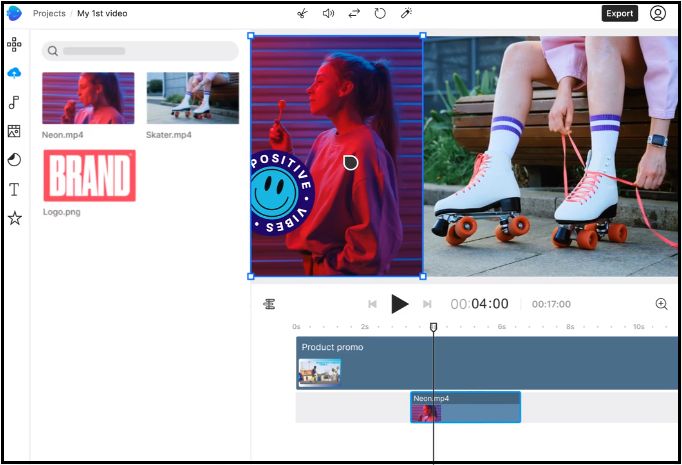Click the blue app logo

14,13
